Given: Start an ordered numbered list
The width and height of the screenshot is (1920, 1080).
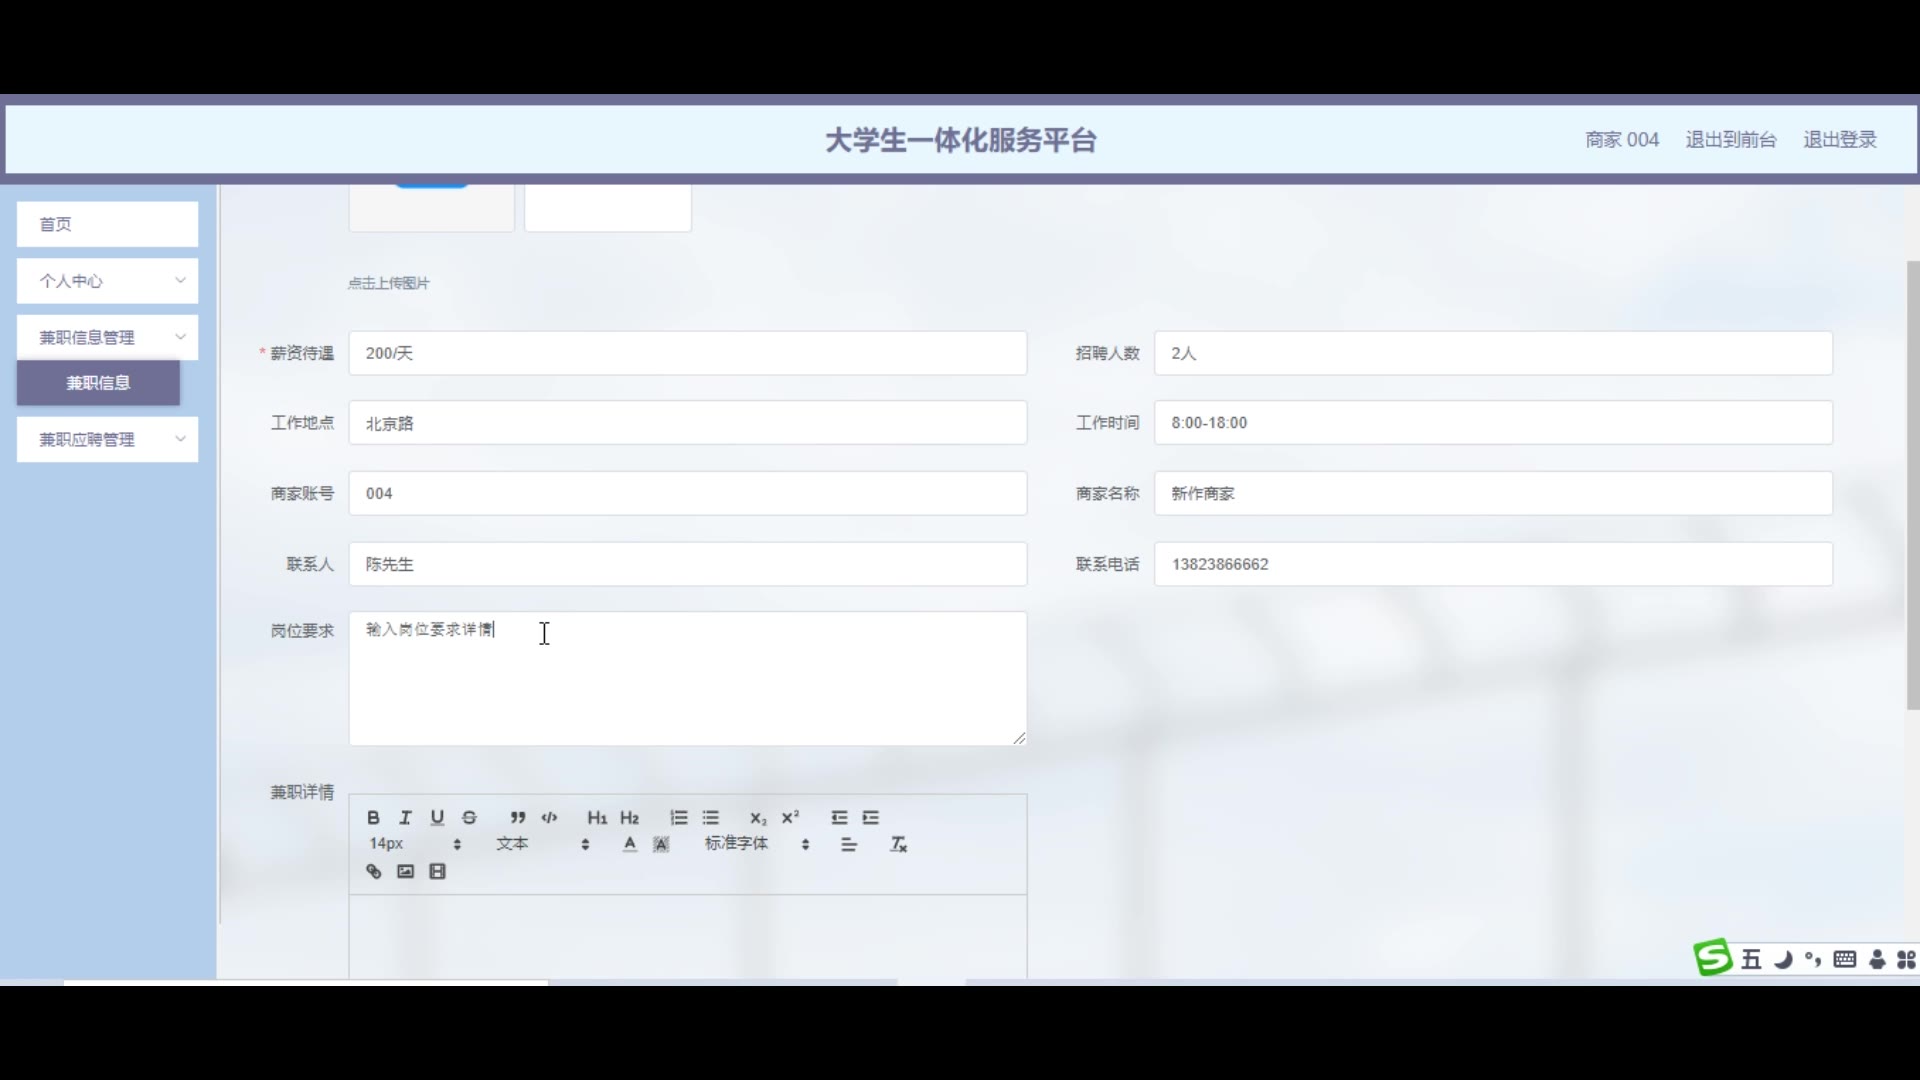Looking at the screenshot, I should click(x=679, y=818).
